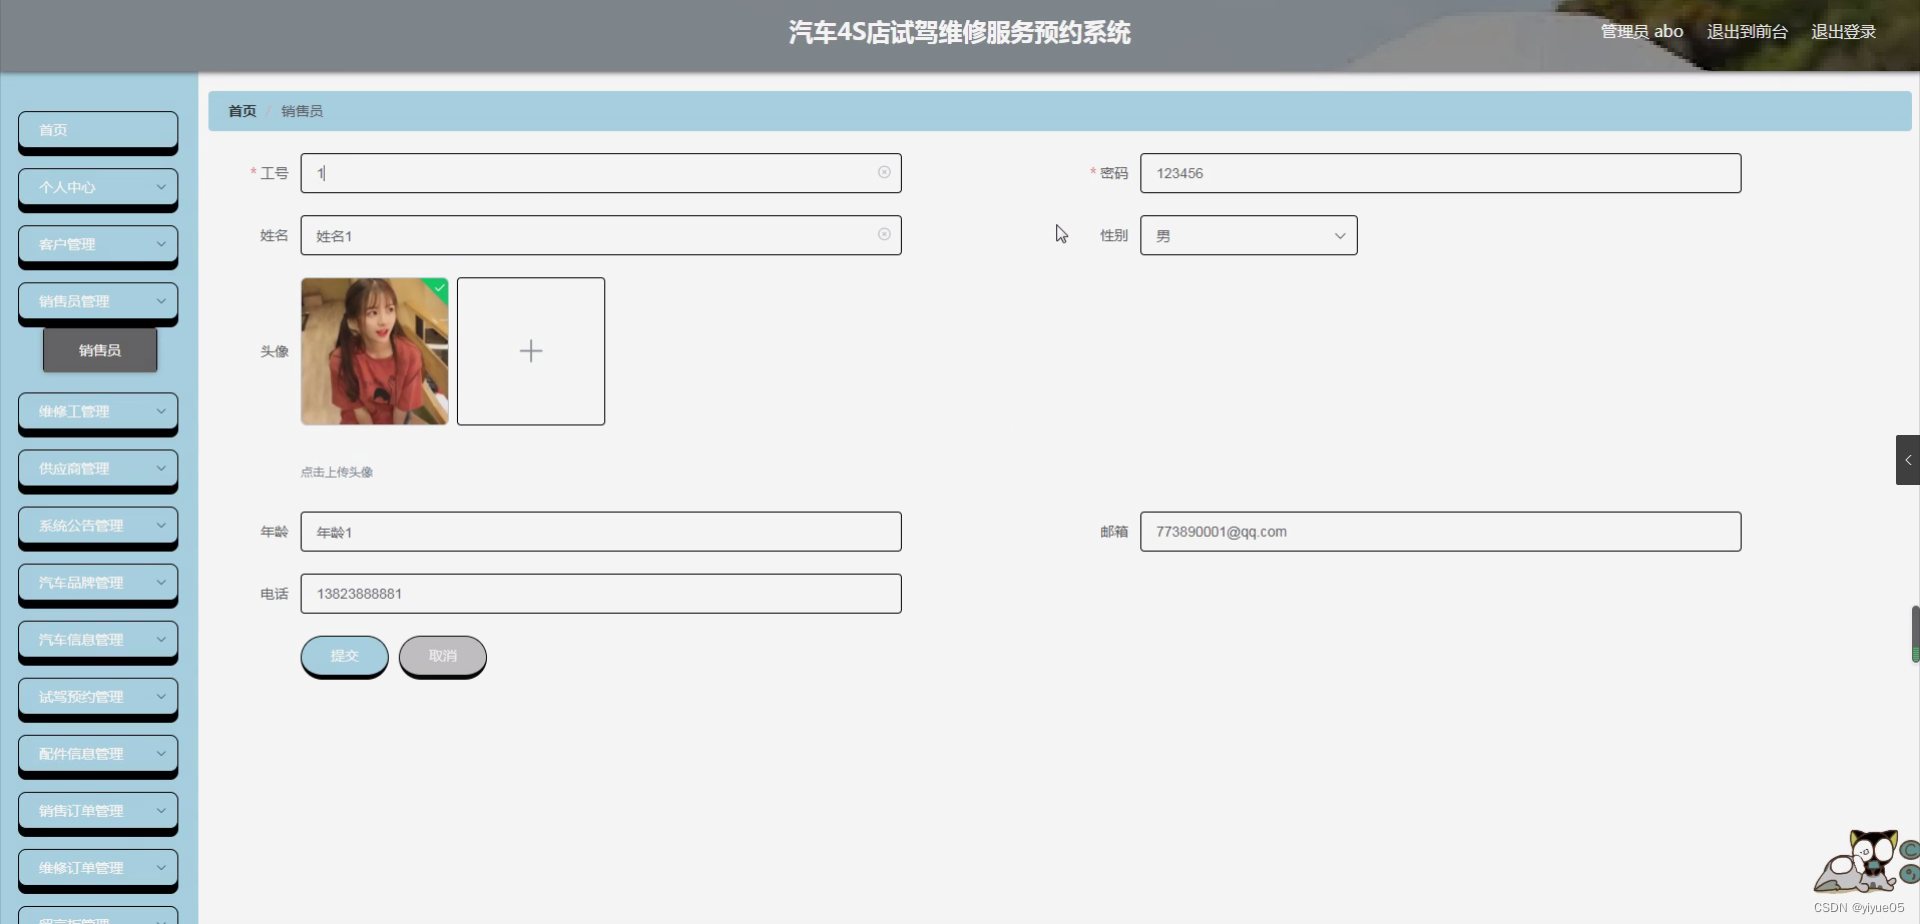Click the 取消 cancel button
This screenshot has height=924, width=1920.
pos(442,655)
